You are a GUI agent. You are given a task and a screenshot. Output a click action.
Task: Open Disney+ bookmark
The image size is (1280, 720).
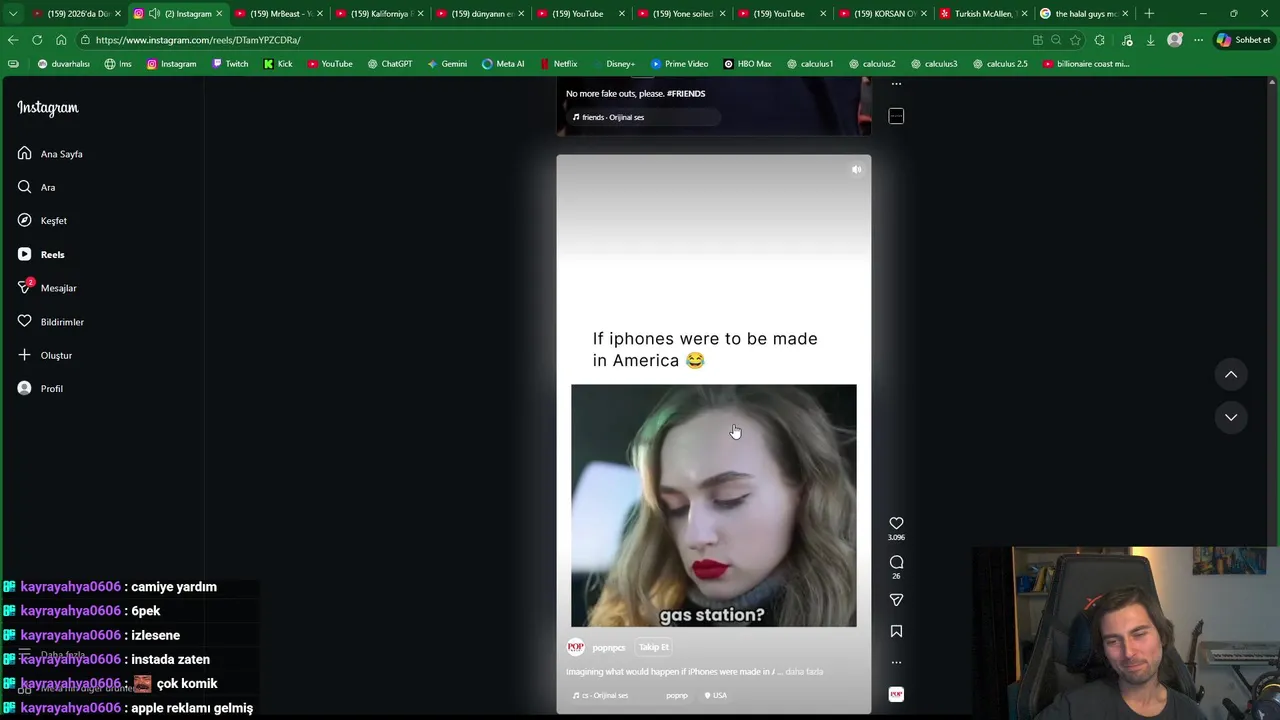613,64
